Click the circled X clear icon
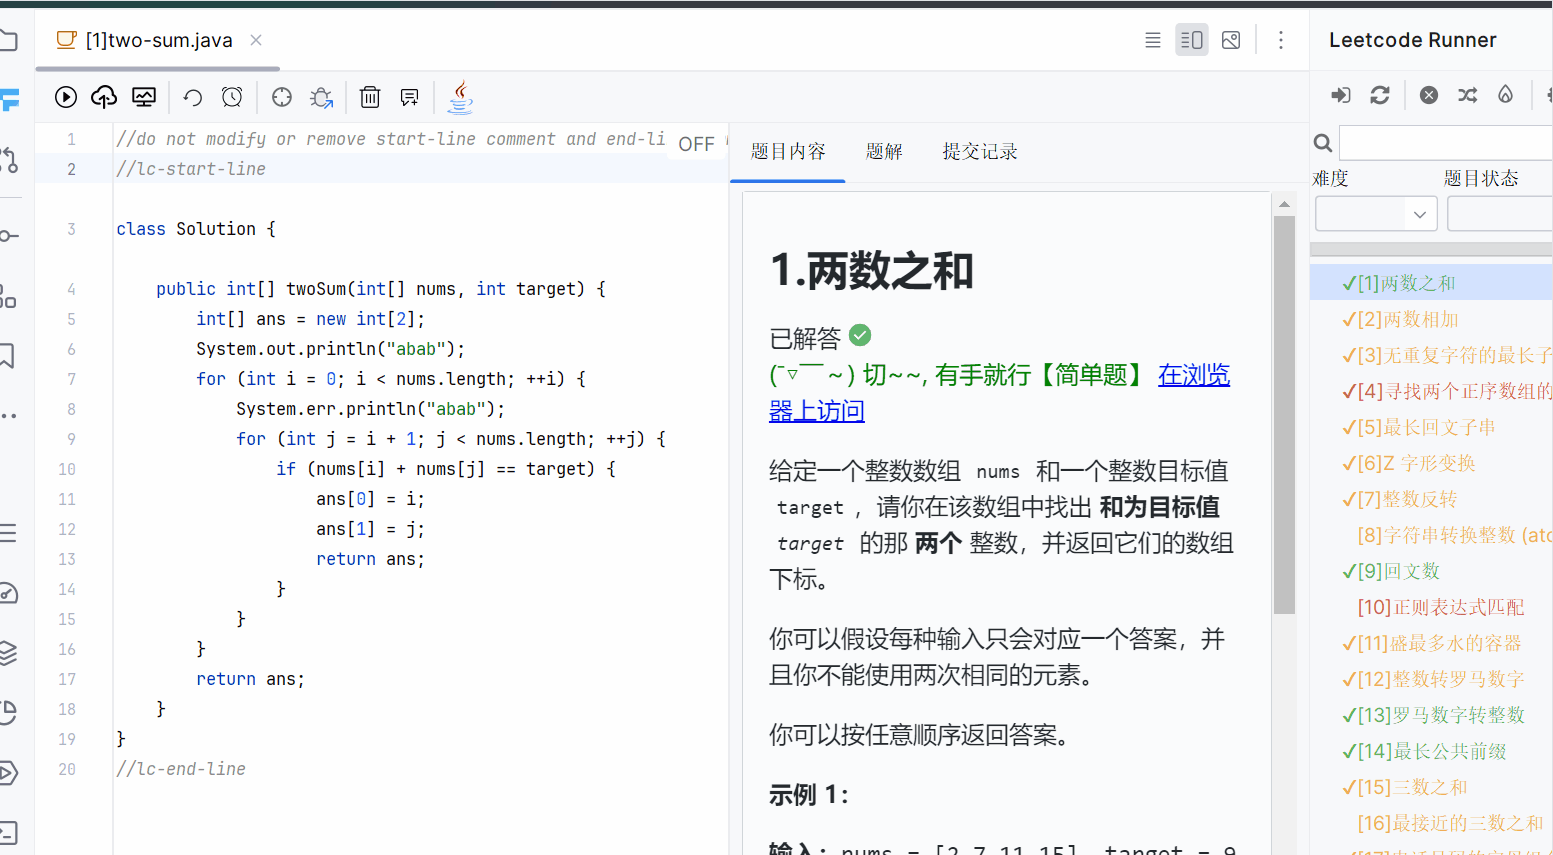 [x=1429, y=95]
